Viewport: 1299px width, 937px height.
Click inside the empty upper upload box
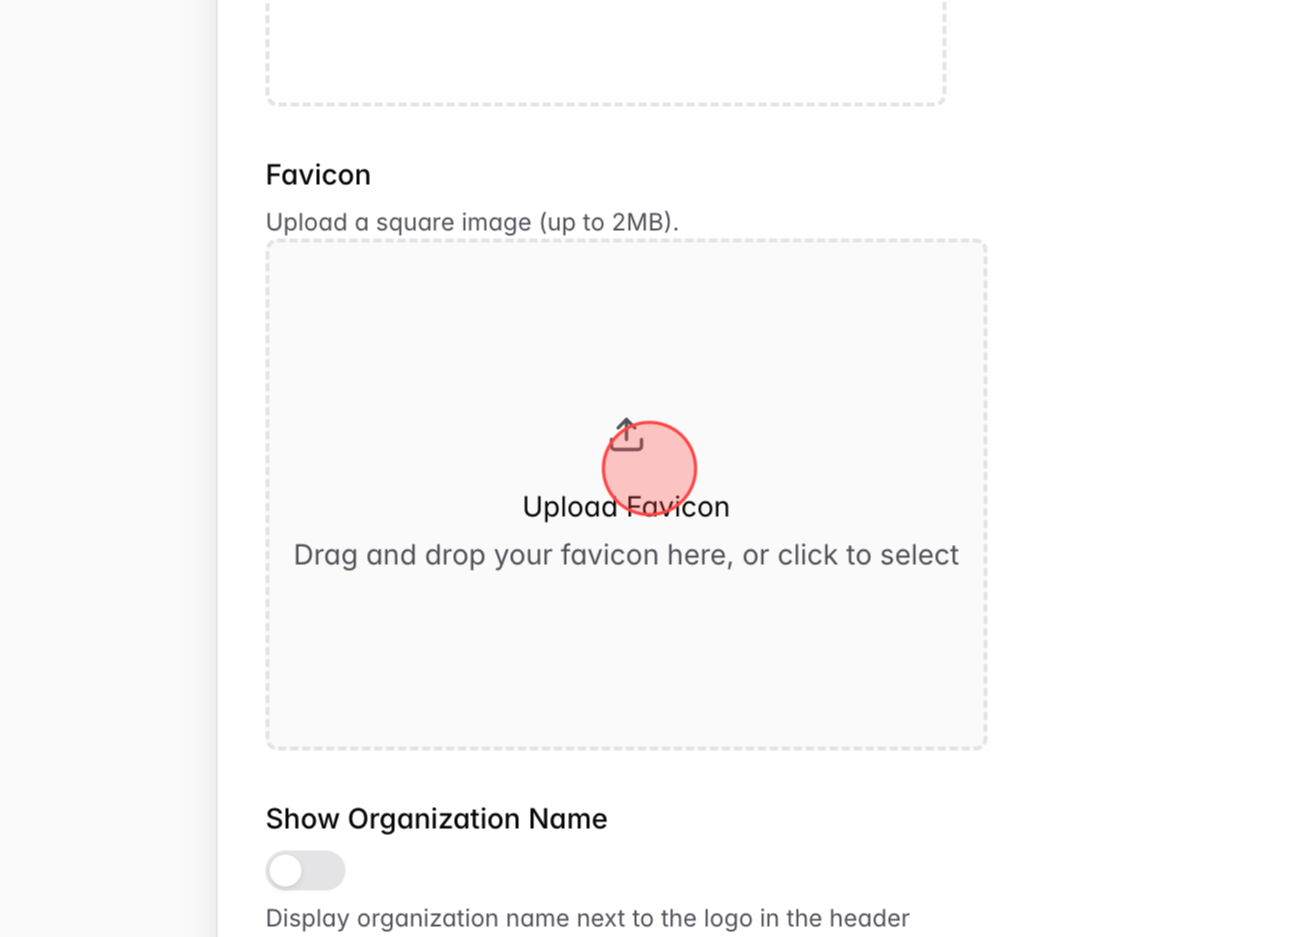(605, 50)
